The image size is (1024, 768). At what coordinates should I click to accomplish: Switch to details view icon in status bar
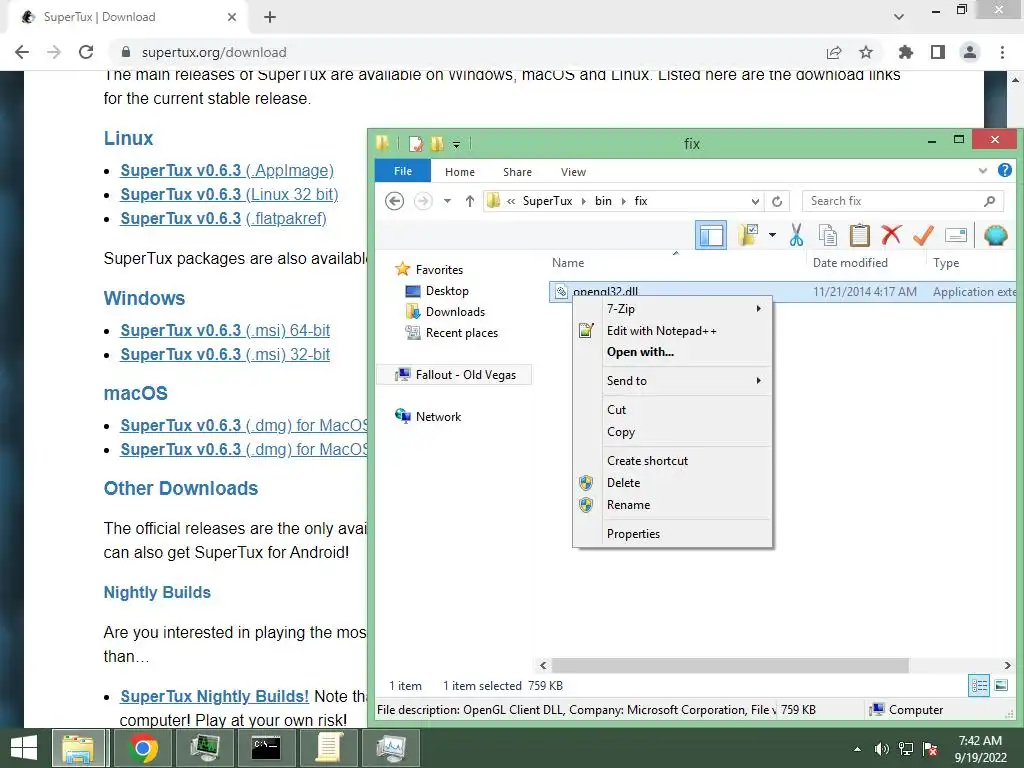979,685
